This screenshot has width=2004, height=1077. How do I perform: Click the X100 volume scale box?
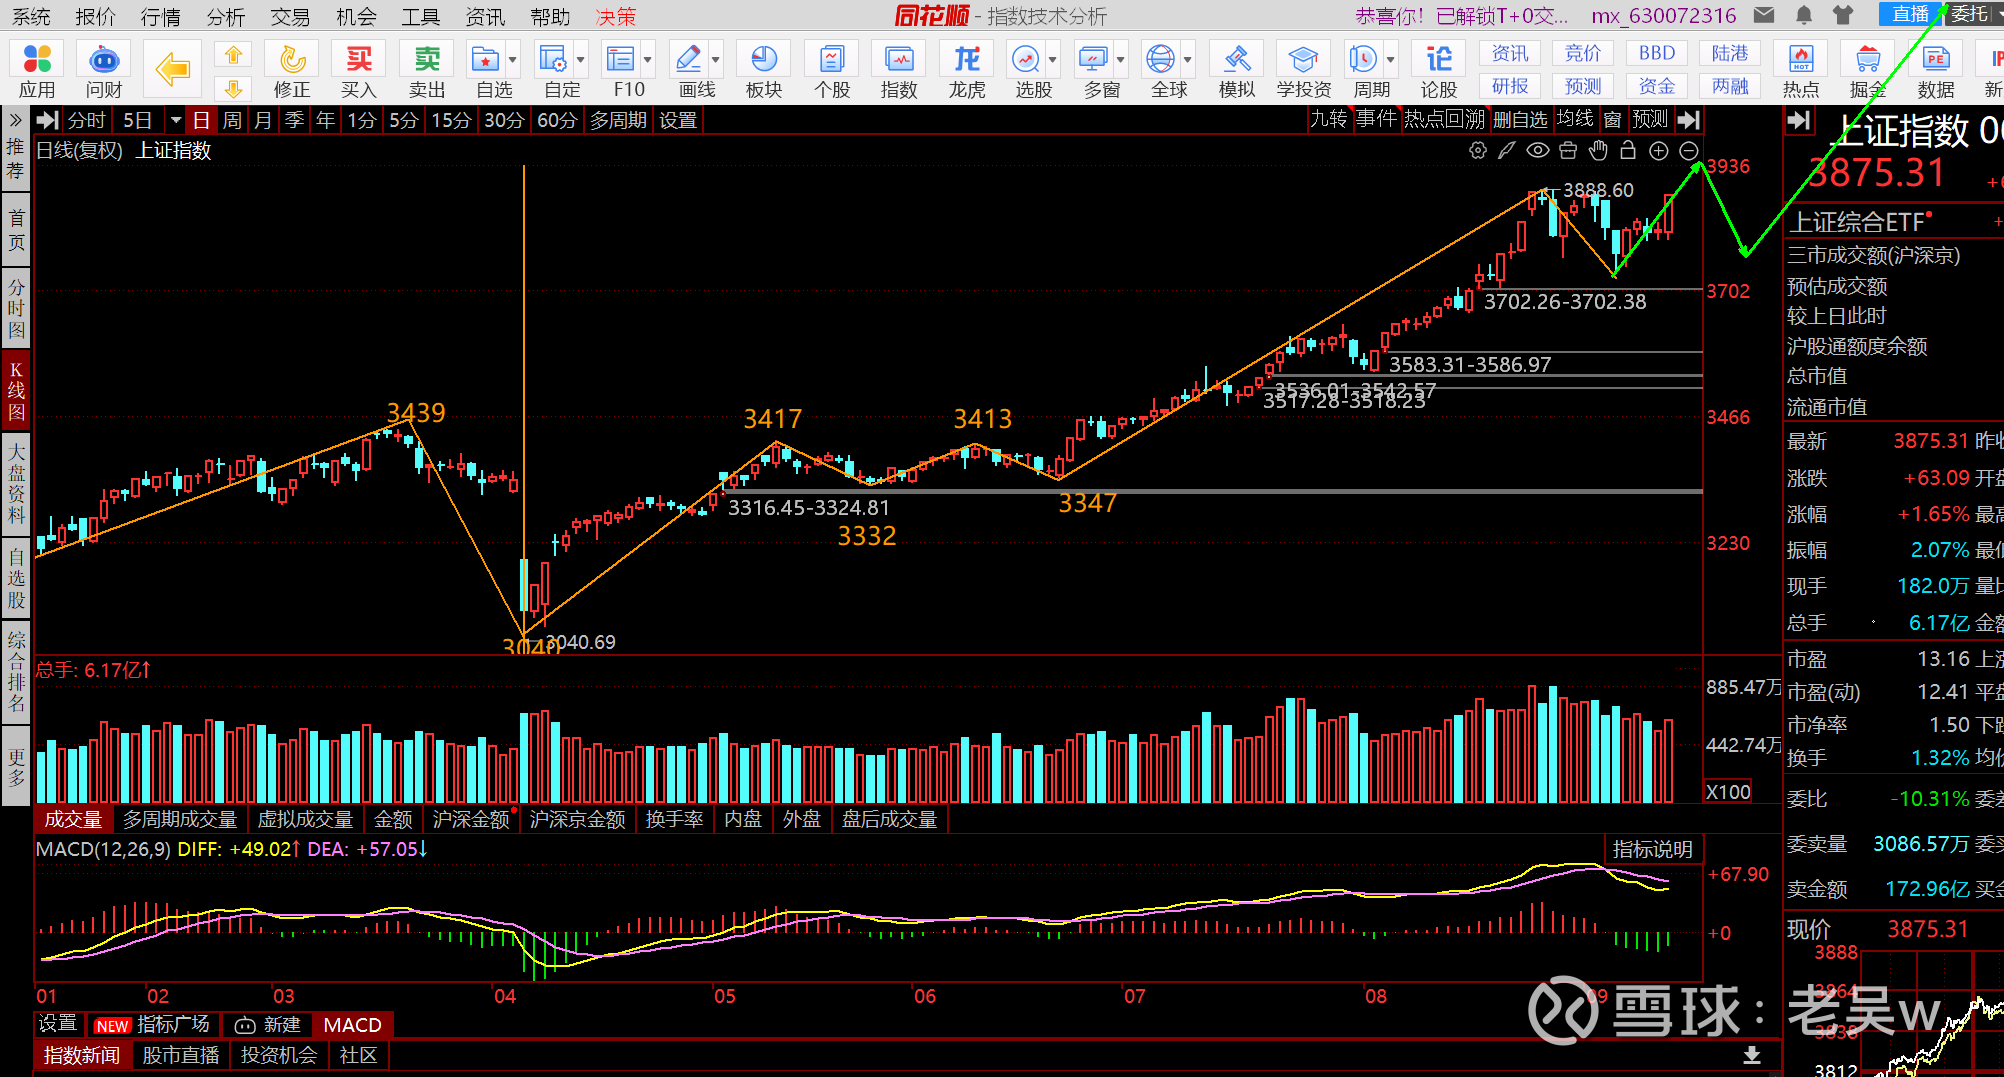pos(1728,791)
